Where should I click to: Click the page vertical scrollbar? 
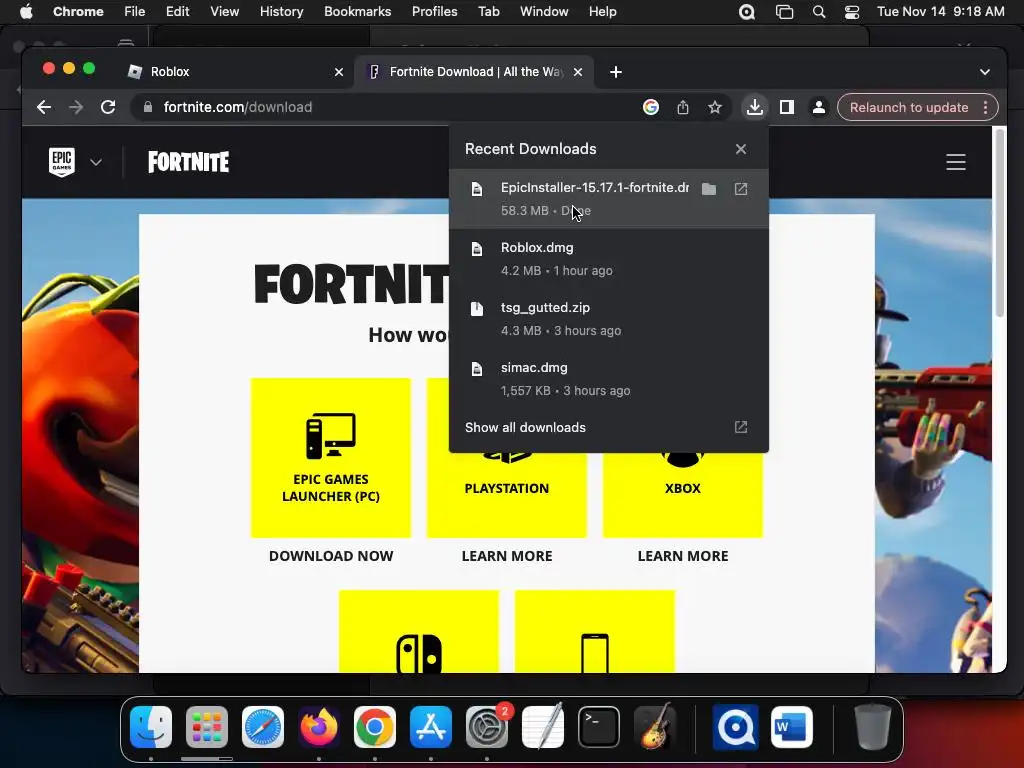point(999,223)
